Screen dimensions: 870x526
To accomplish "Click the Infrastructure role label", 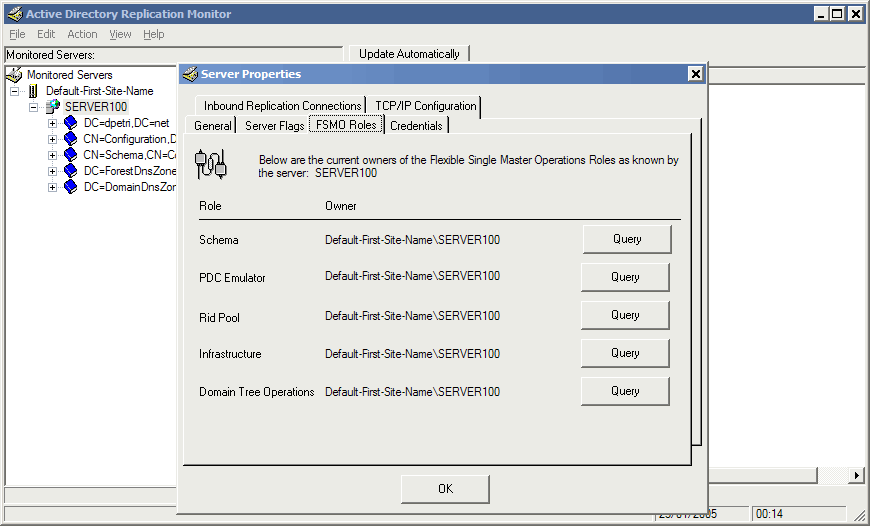I will [x=230, y=354].
